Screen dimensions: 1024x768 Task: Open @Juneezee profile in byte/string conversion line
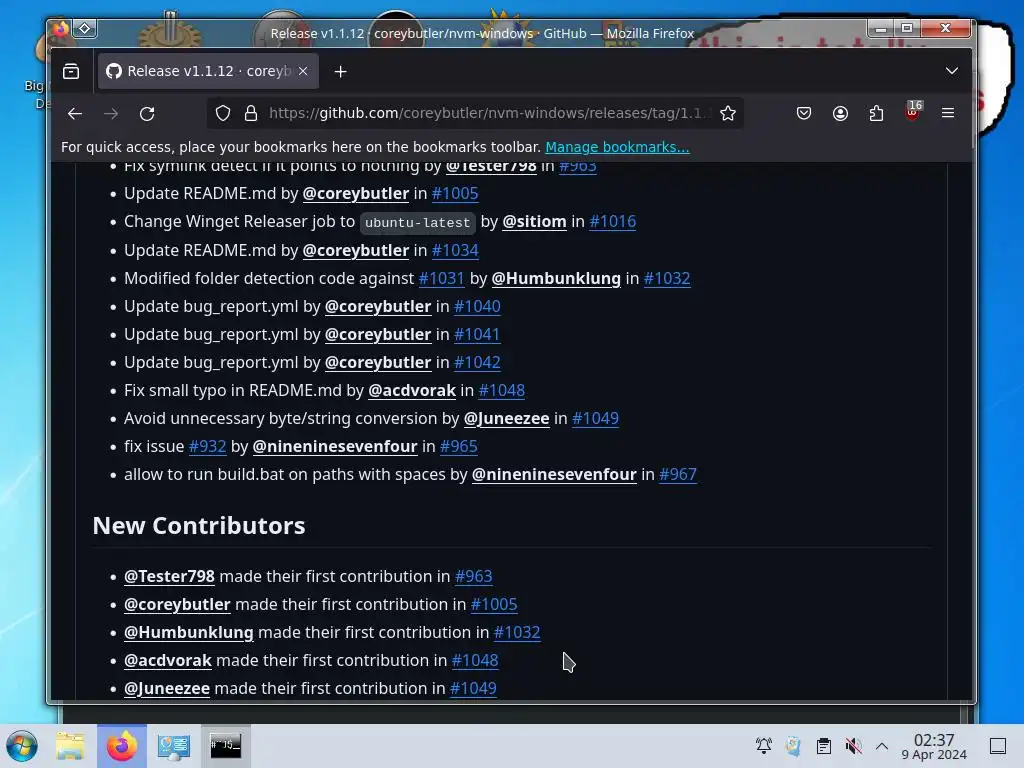tap(506, 419)
